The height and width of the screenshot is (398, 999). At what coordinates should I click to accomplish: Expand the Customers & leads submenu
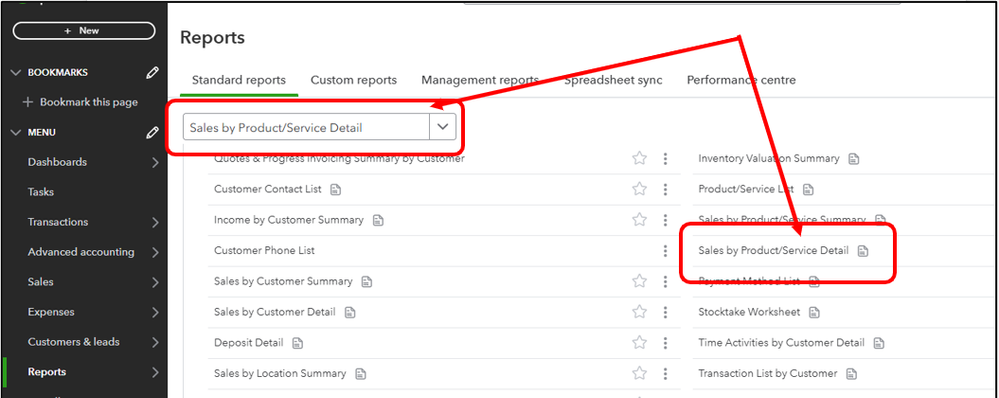[x=155, y=342]
